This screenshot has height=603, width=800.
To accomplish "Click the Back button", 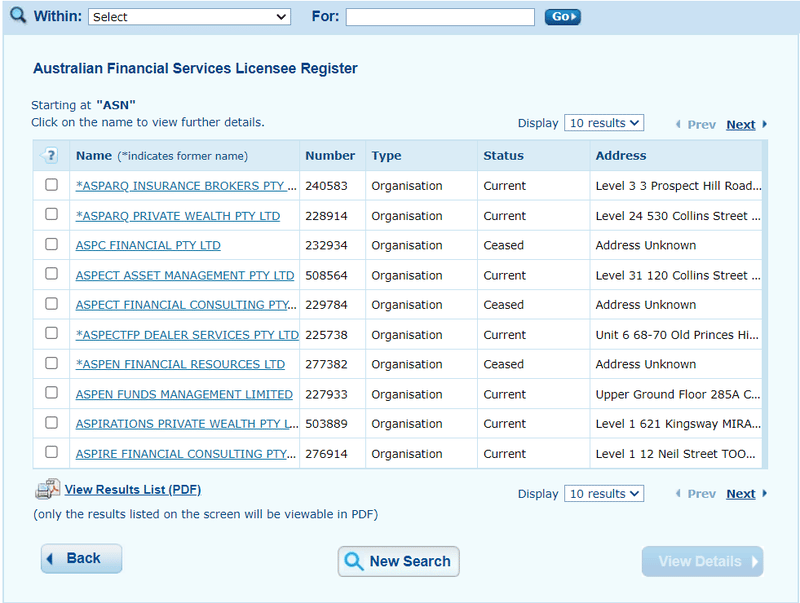I will tap(82, 559).
